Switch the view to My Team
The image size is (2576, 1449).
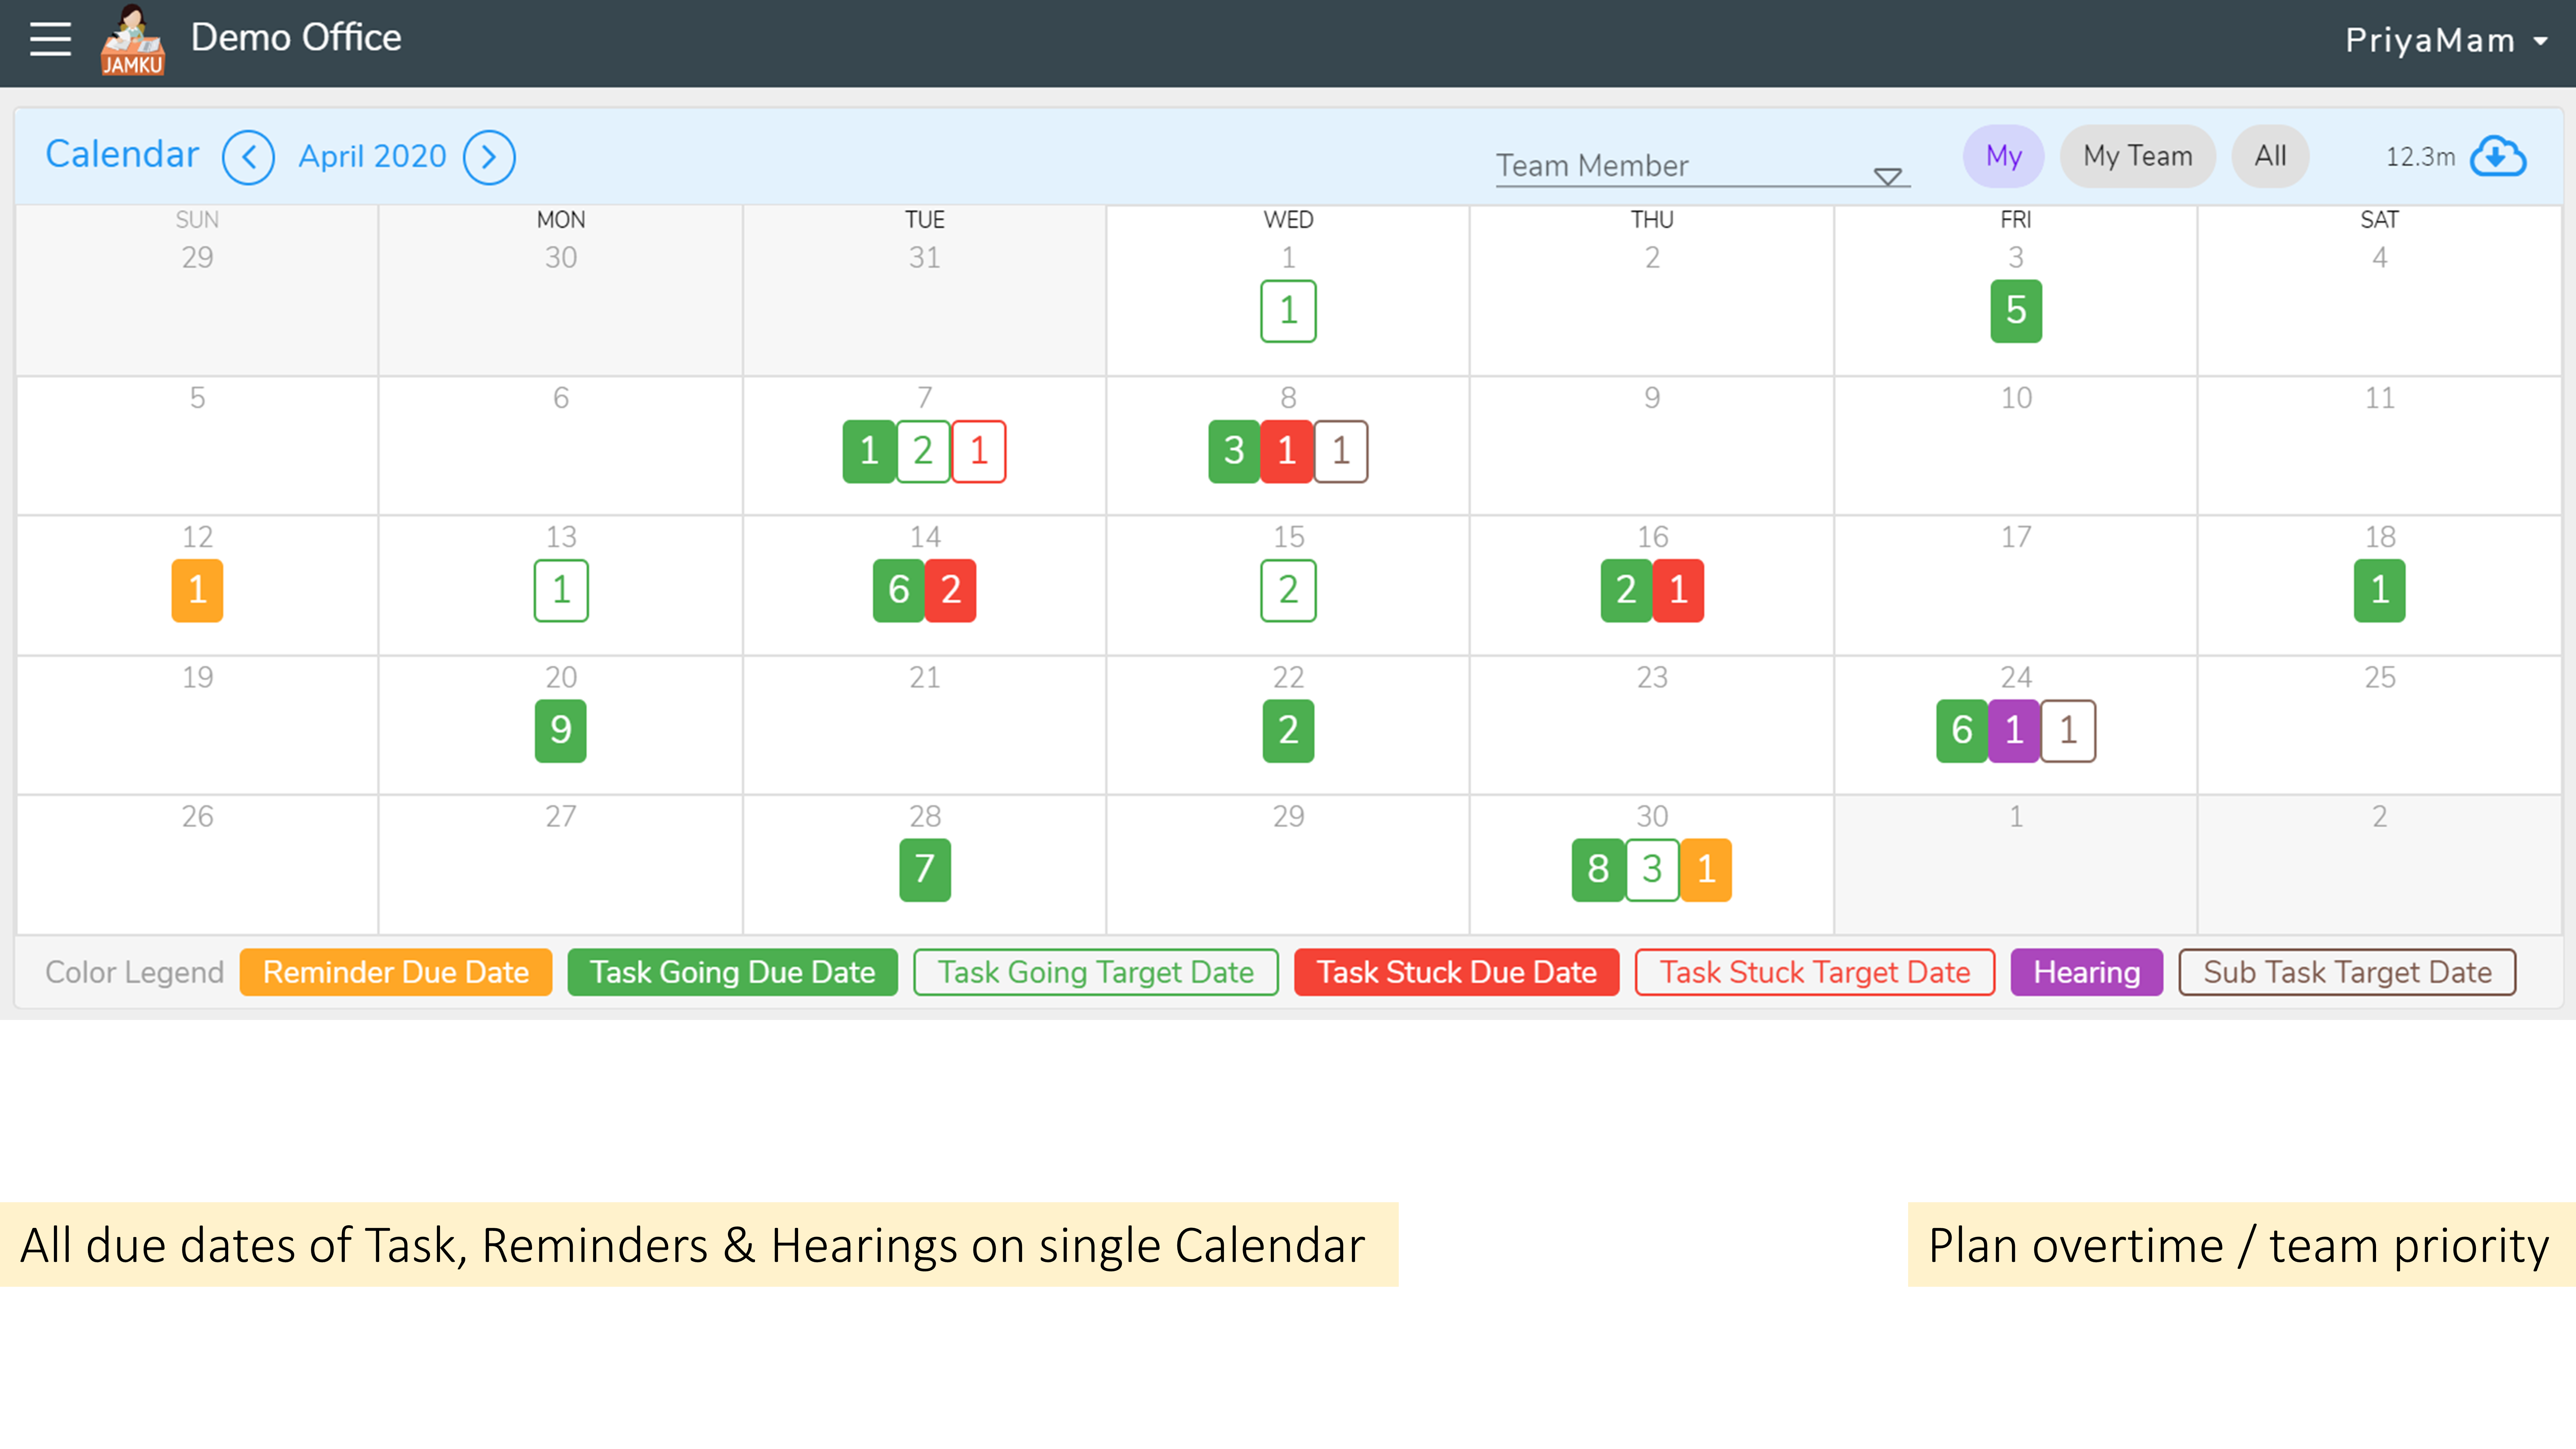point(2137,156)
